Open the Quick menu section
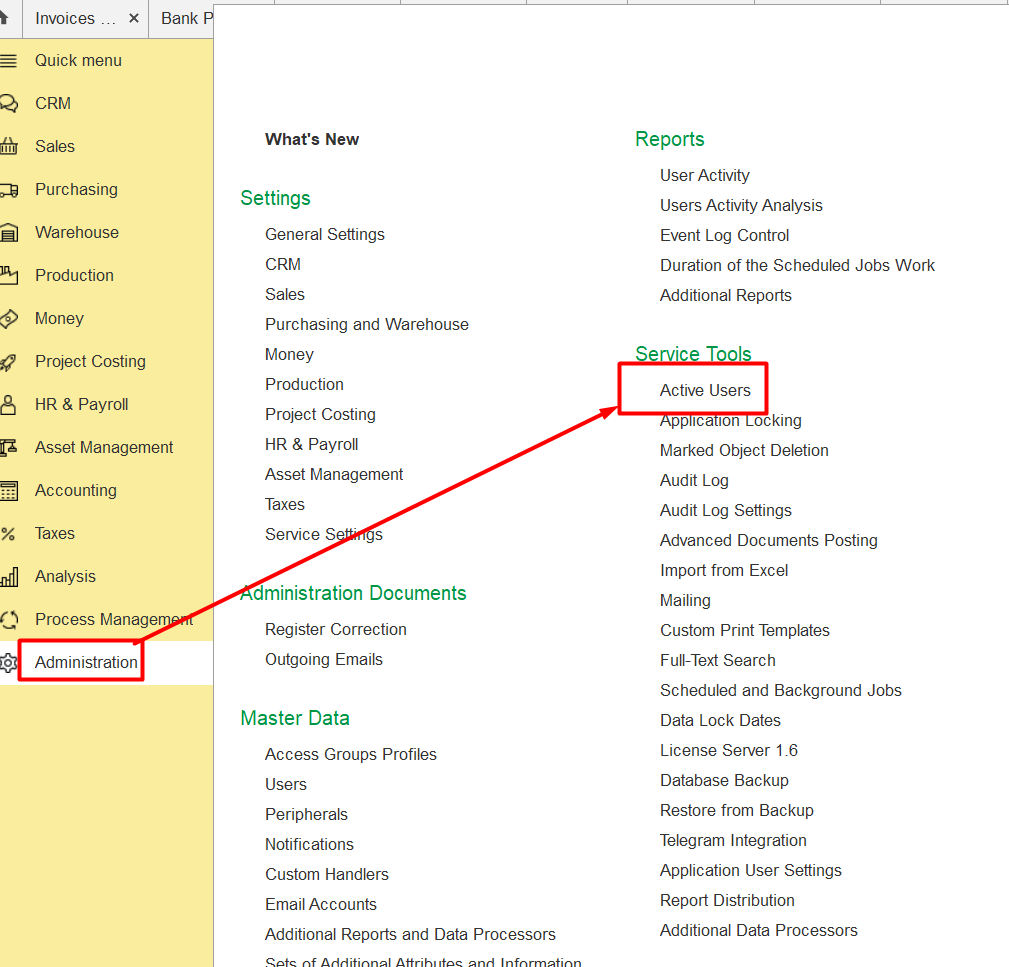This screenshot has height=967, width=1009. [78, 60]
